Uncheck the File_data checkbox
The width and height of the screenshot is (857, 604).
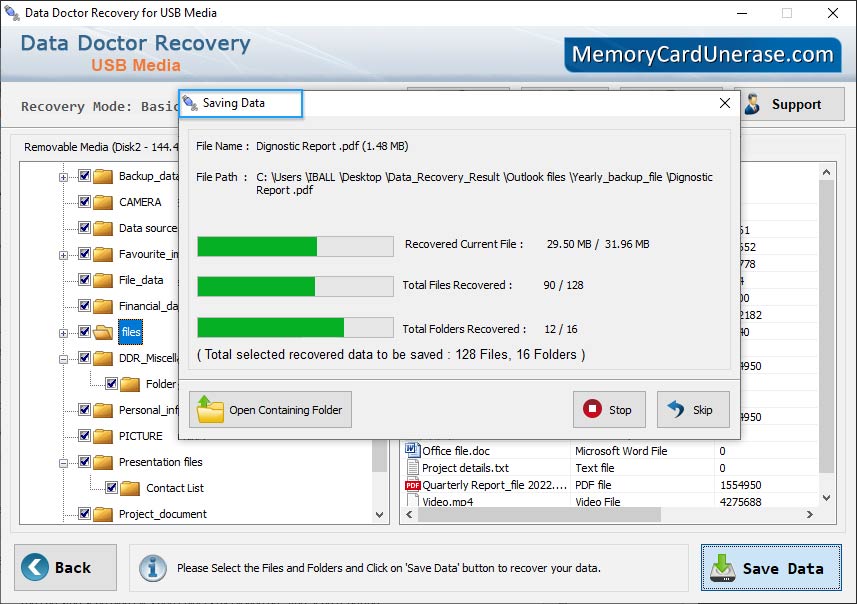point(84,279)
